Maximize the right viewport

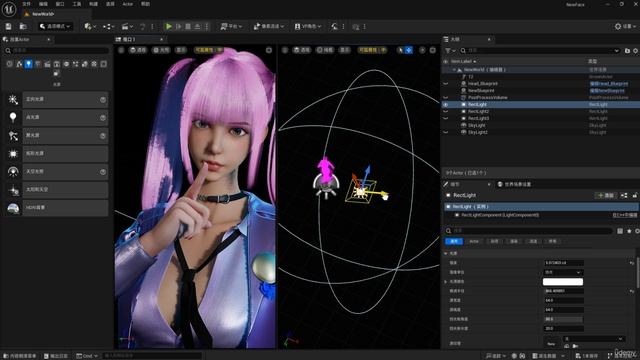point(433,50)
